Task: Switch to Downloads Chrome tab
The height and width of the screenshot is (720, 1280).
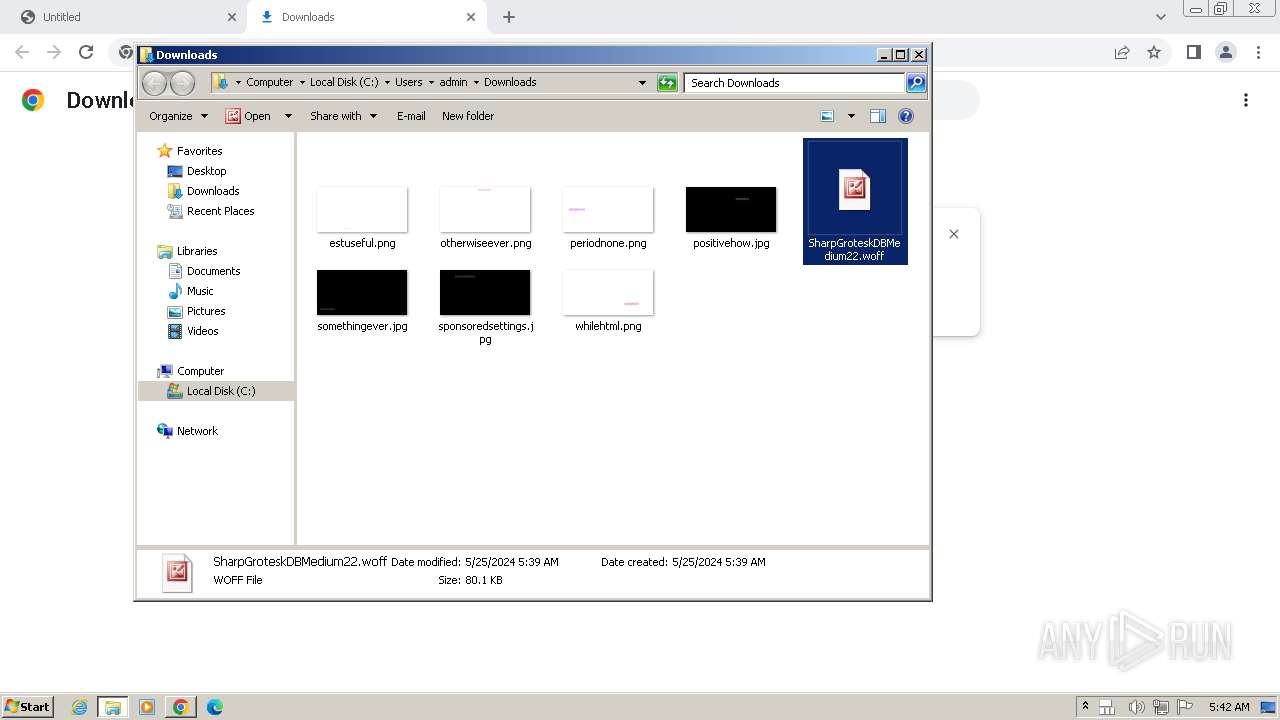Action: pos(368,17)
